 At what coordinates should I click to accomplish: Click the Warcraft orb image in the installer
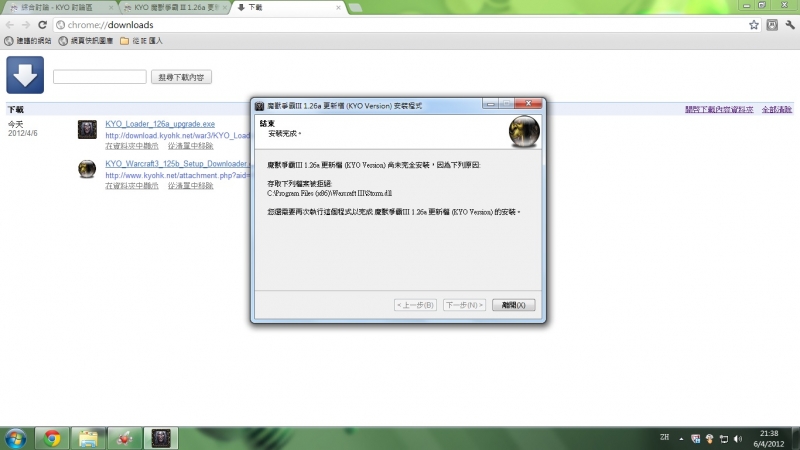524,132
